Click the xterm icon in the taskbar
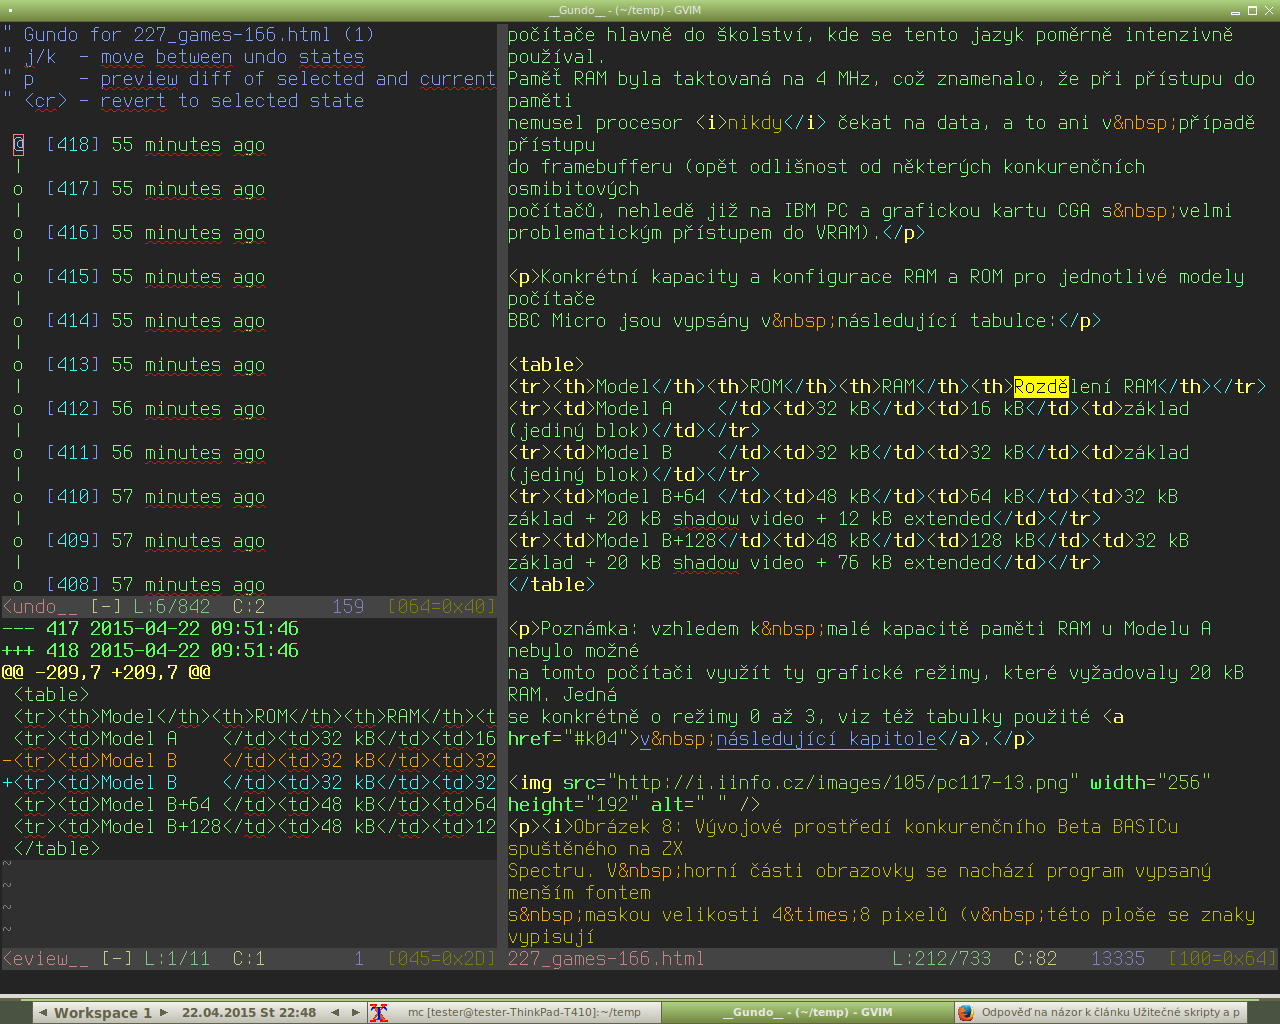 point(378,1012)
